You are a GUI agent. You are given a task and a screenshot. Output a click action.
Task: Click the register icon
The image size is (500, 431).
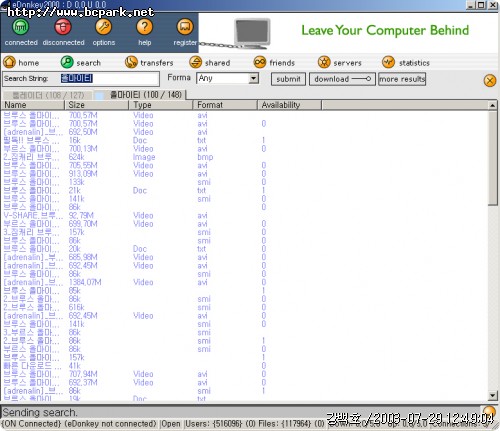coord(185,27)
